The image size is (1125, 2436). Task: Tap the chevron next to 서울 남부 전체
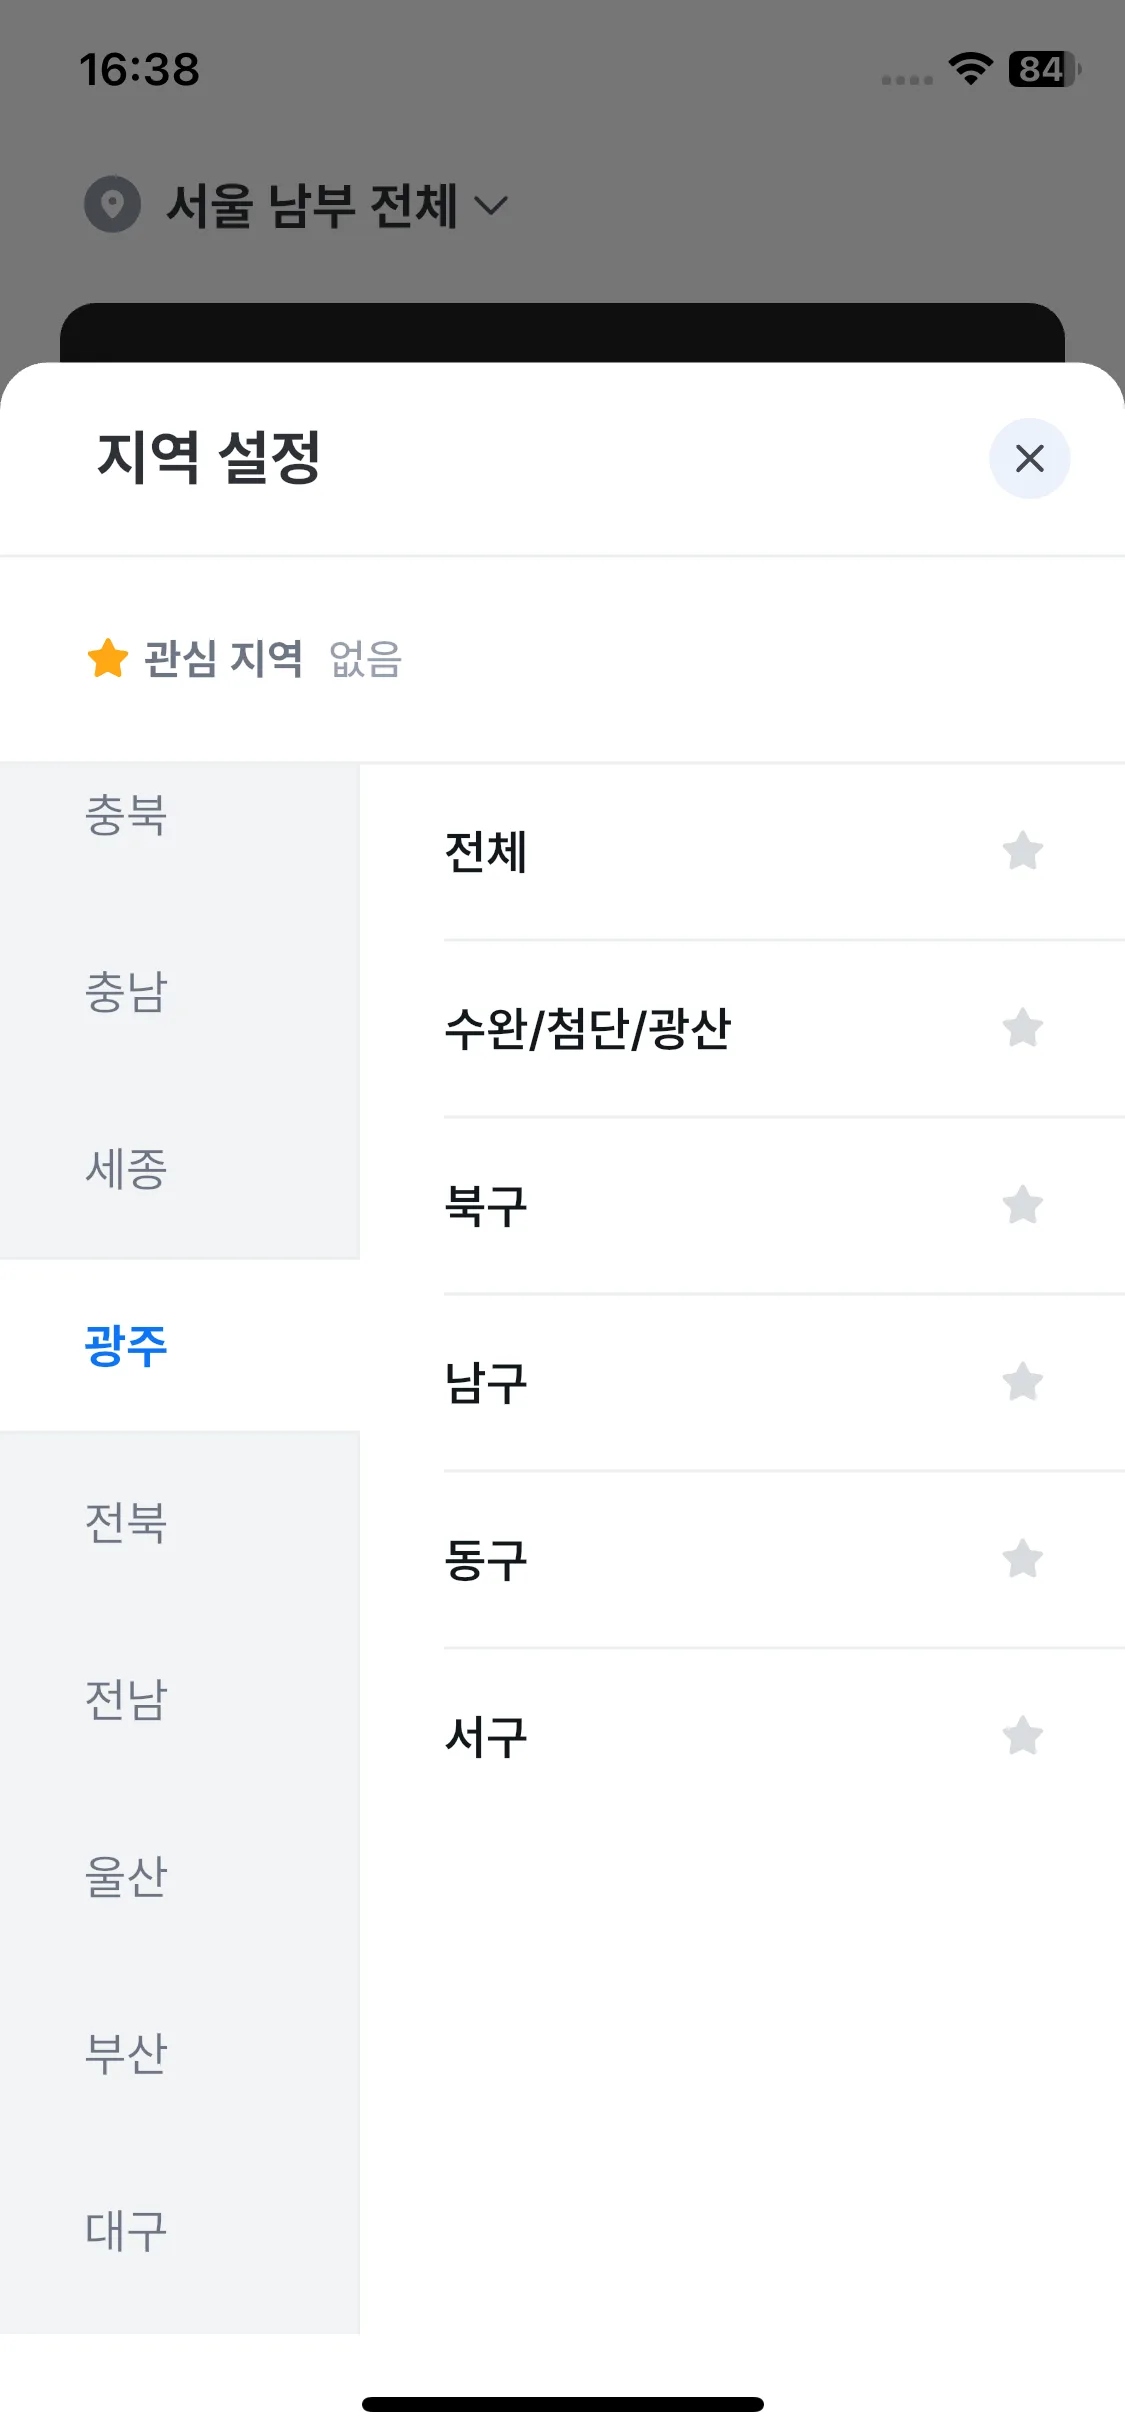pyautogui.click(x=490, y=206)
